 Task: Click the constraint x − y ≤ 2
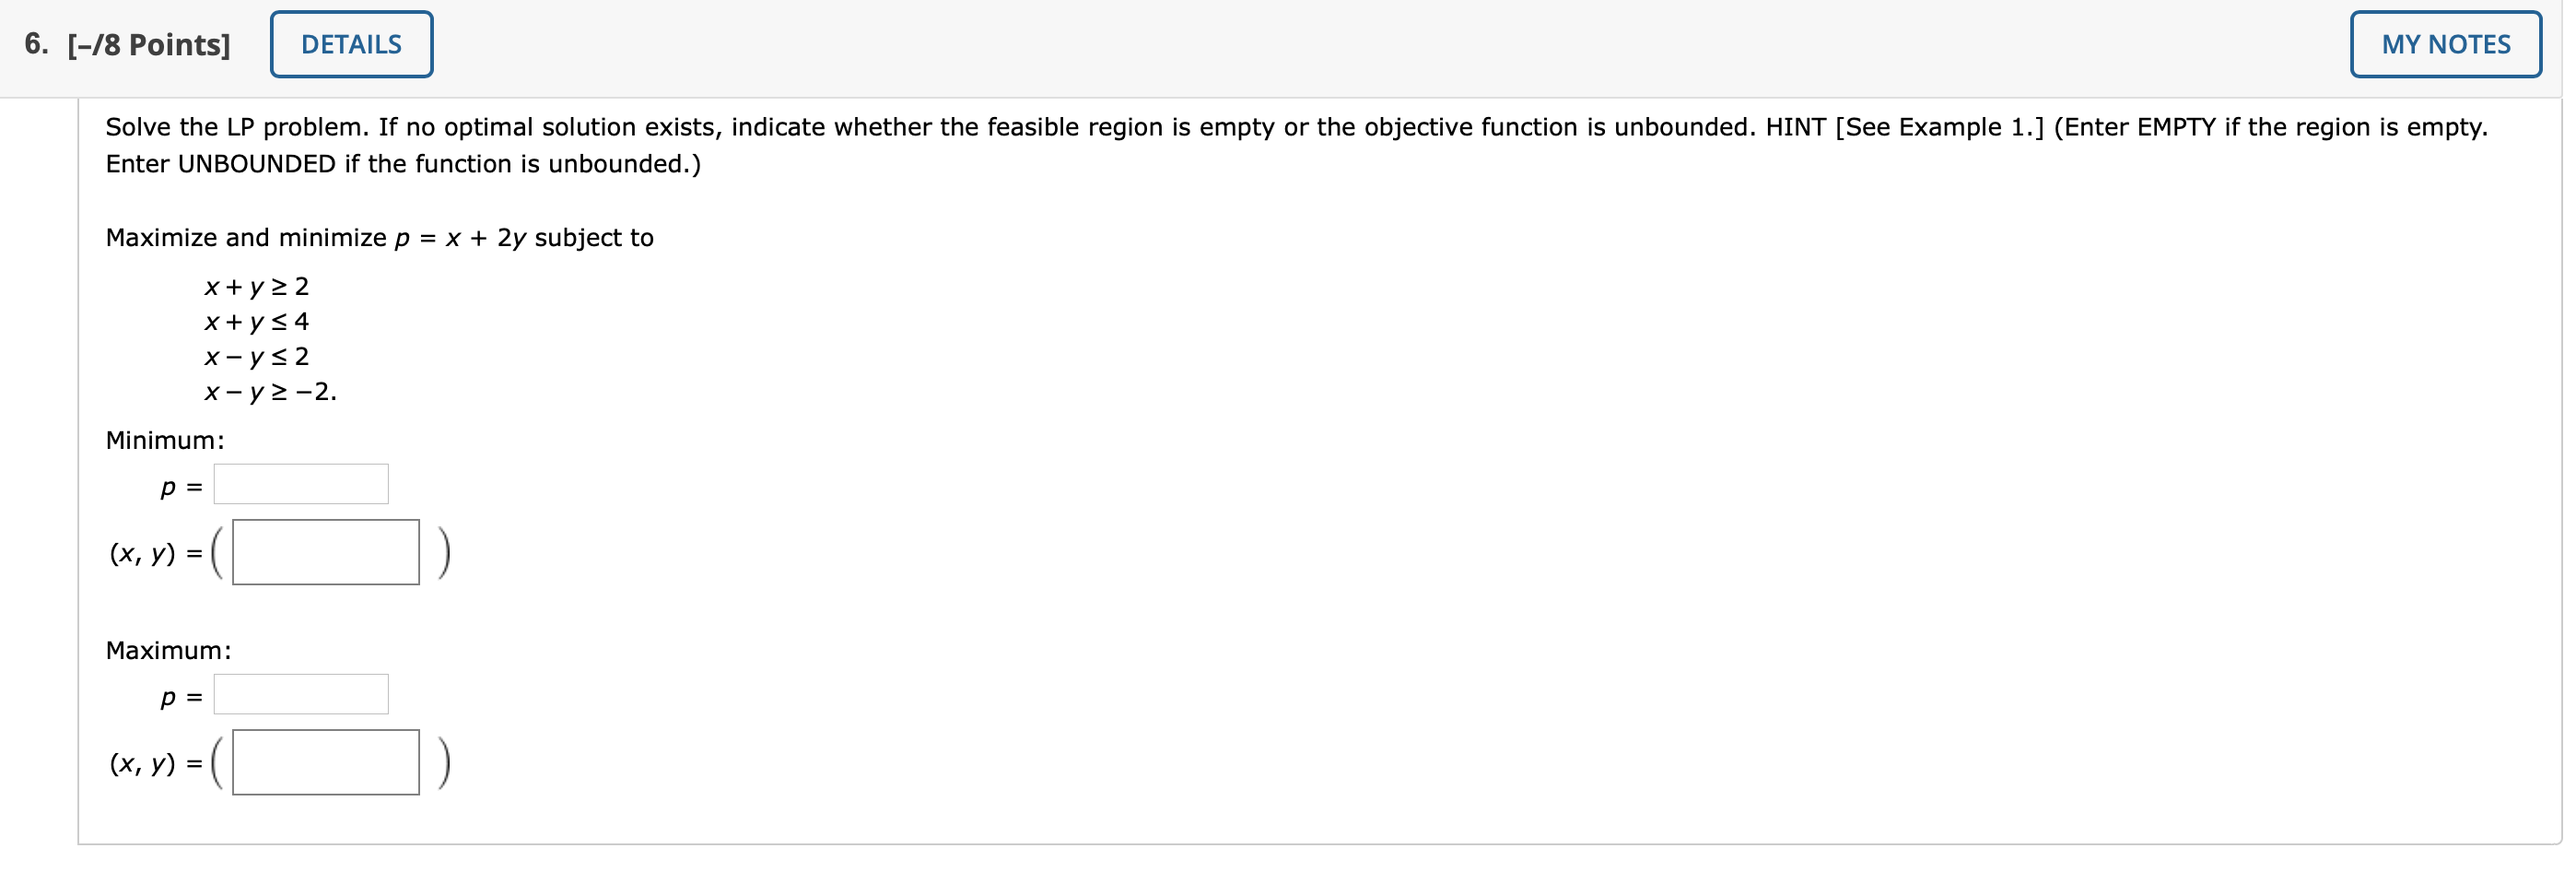[256, 357]
